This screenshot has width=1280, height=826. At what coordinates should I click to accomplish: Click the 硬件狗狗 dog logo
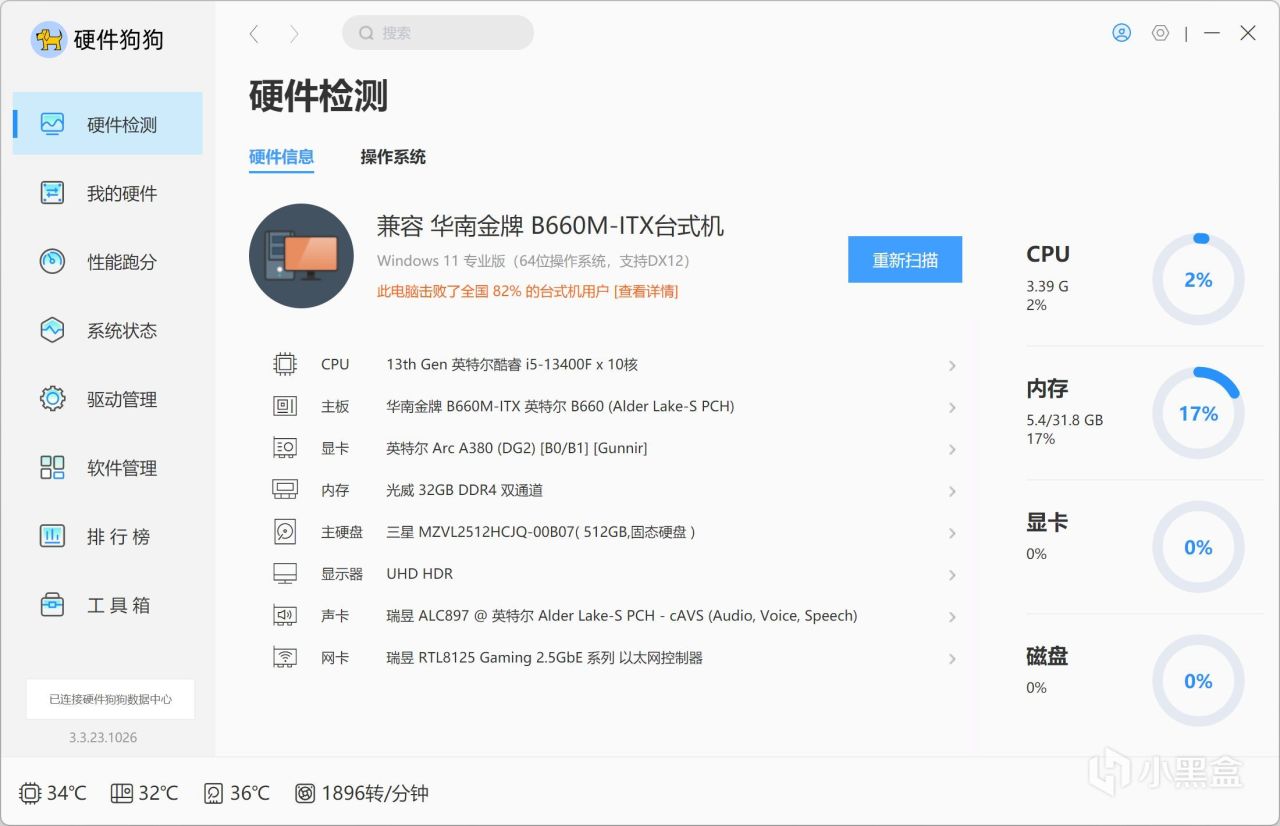point(48,40)
